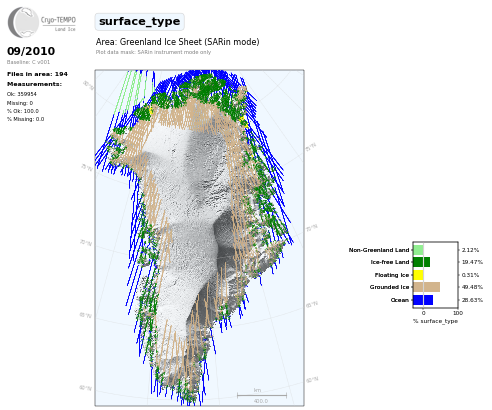Click the Files in area: 194 text
Screen dimensions: 492x410
coord(37,74)
